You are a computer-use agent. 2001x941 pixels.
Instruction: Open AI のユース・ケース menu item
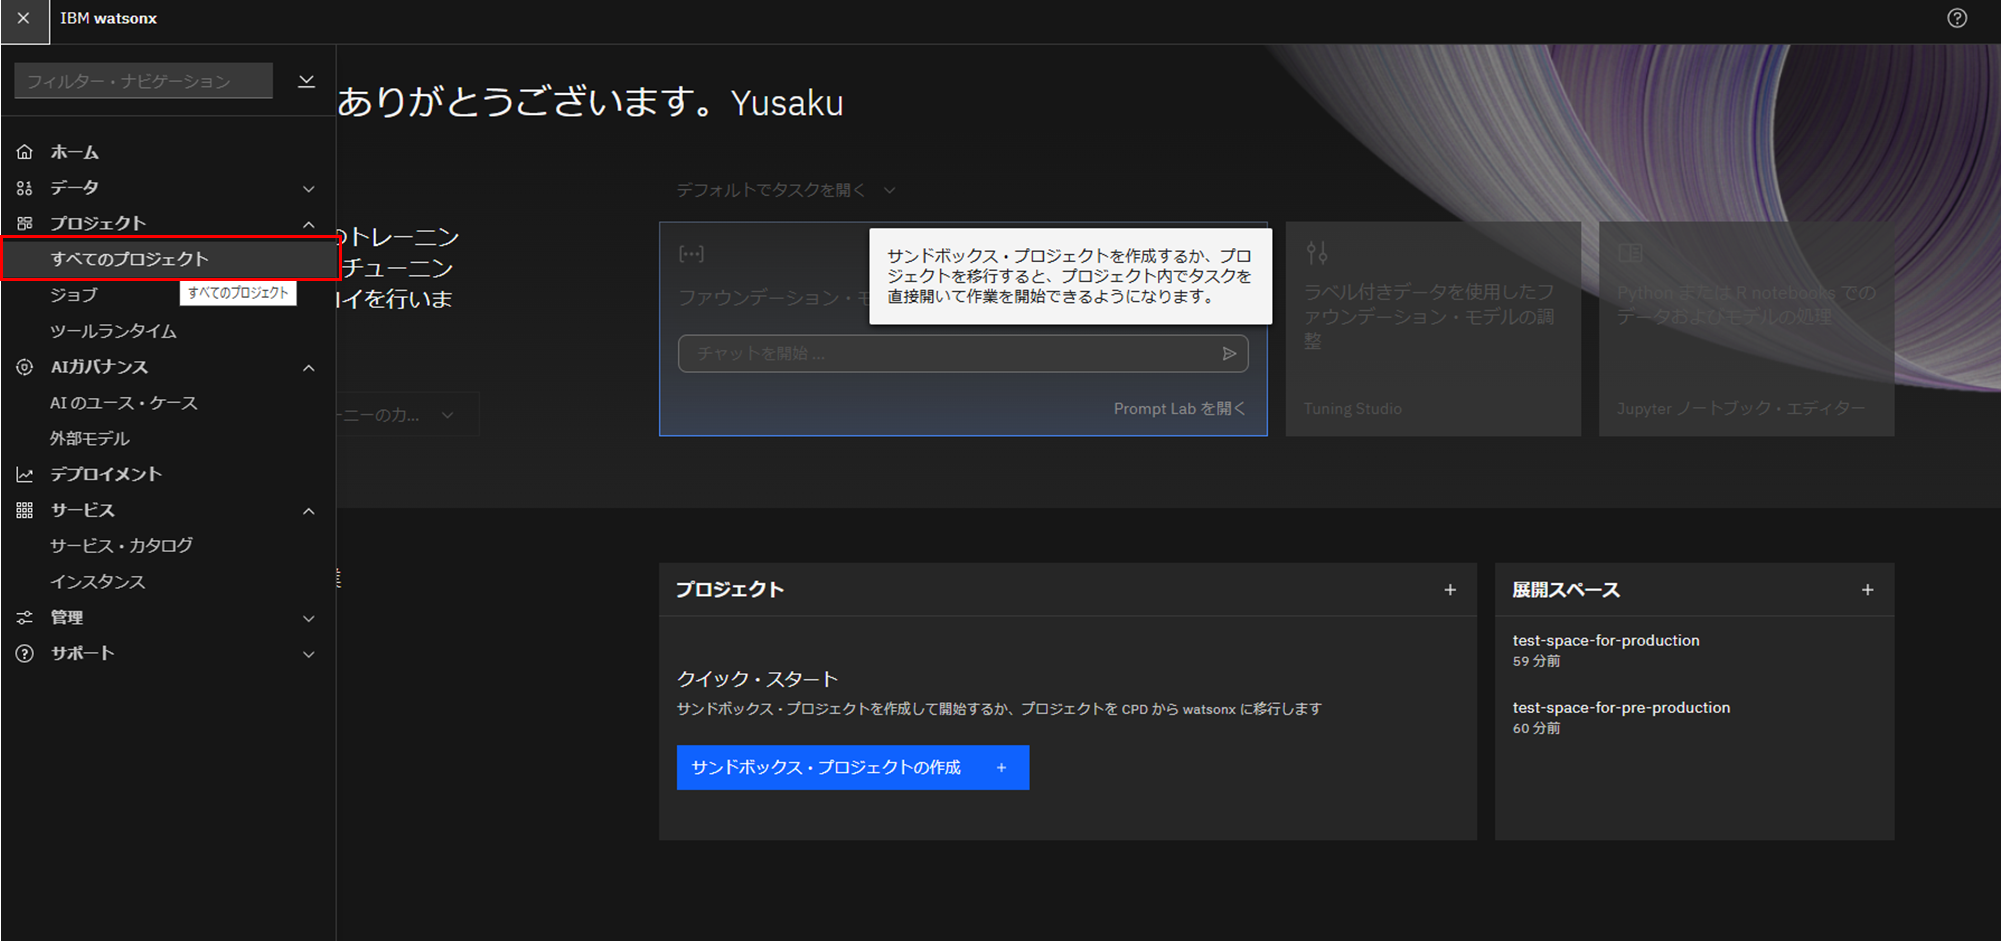(124, 403)
